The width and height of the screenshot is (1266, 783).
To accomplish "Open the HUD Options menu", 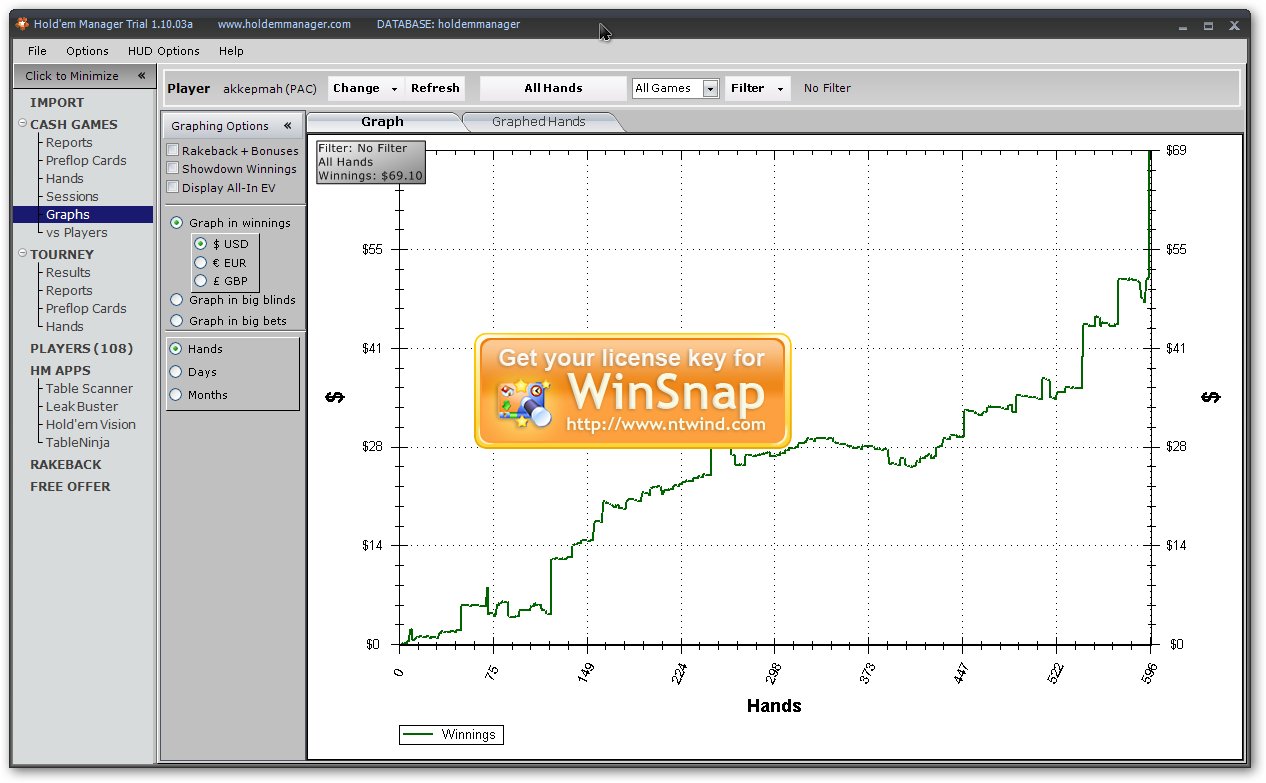I will point(163,51).
